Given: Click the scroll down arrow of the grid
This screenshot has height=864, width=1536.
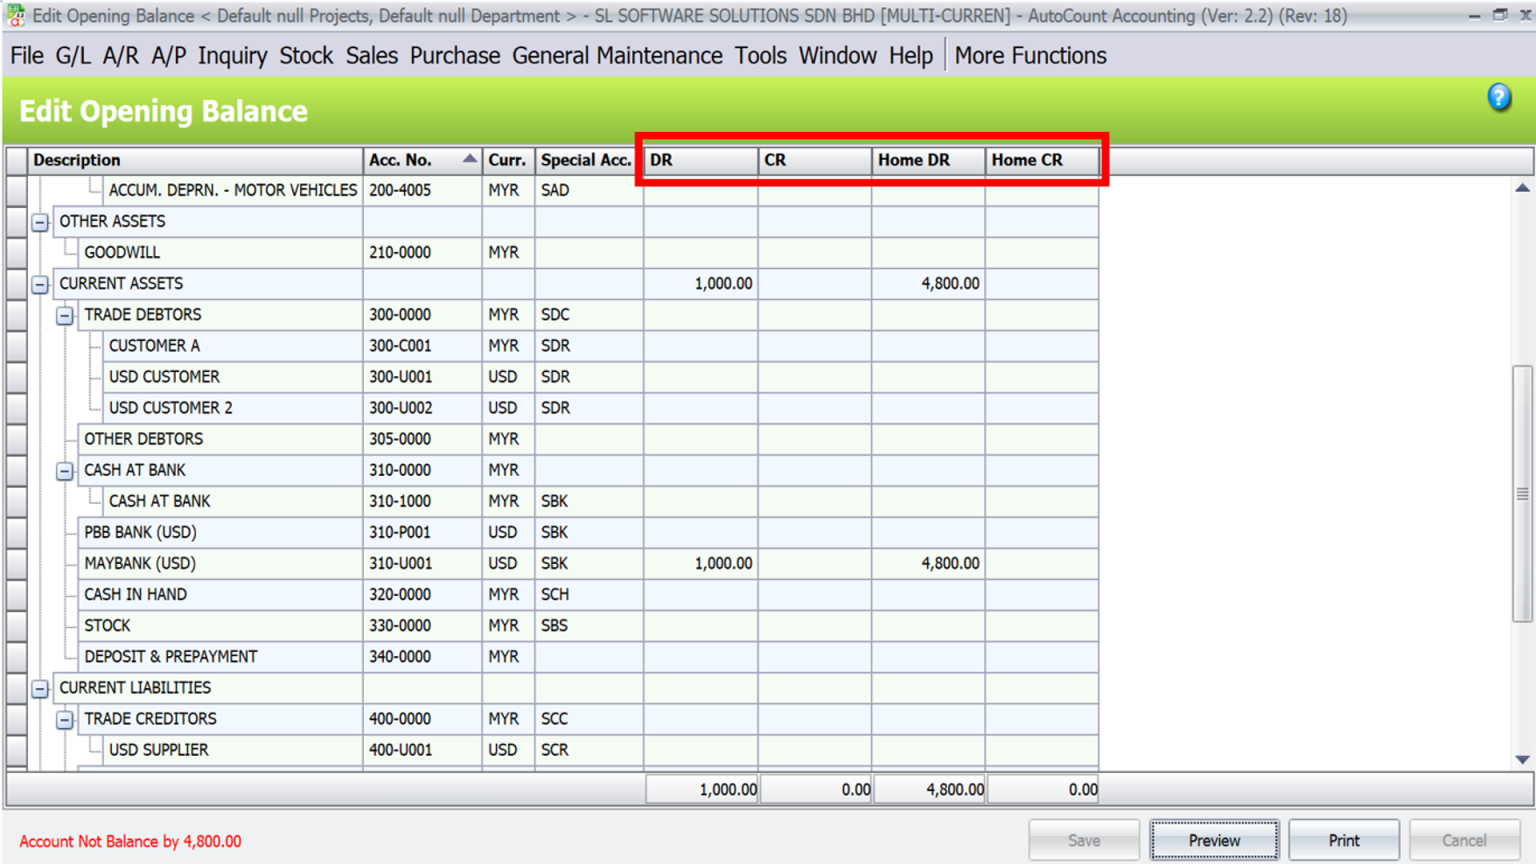Looking at the screenshot, I should [x=1522, y=760].
